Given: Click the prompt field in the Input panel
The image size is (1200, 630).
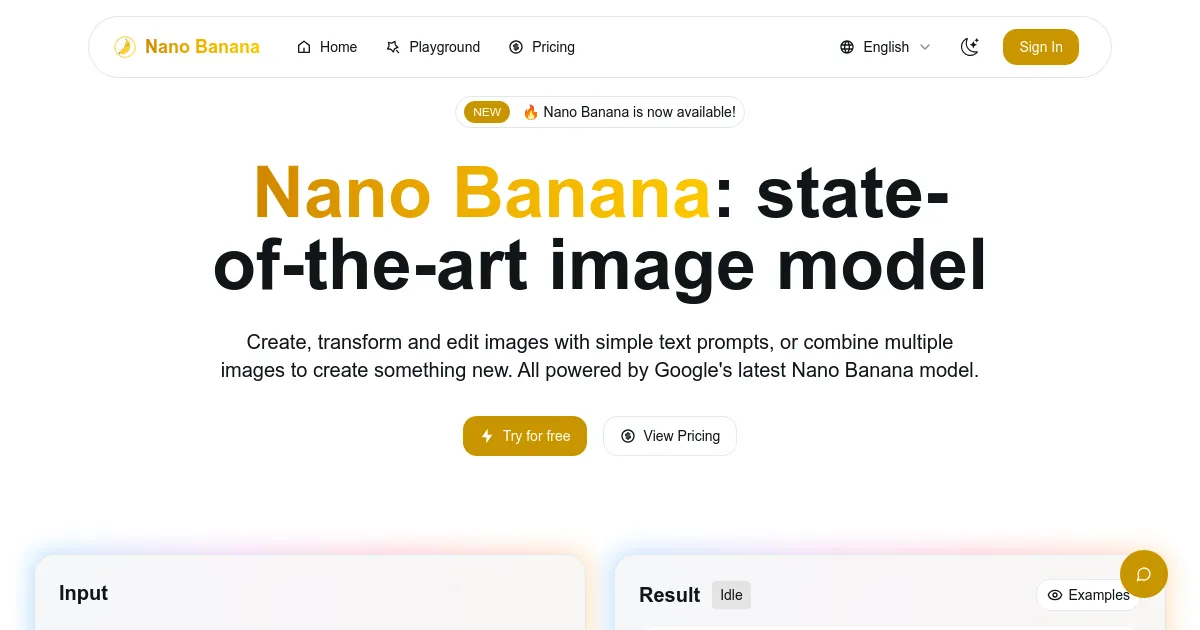Looking at the screenshot, I should point(310,627).
